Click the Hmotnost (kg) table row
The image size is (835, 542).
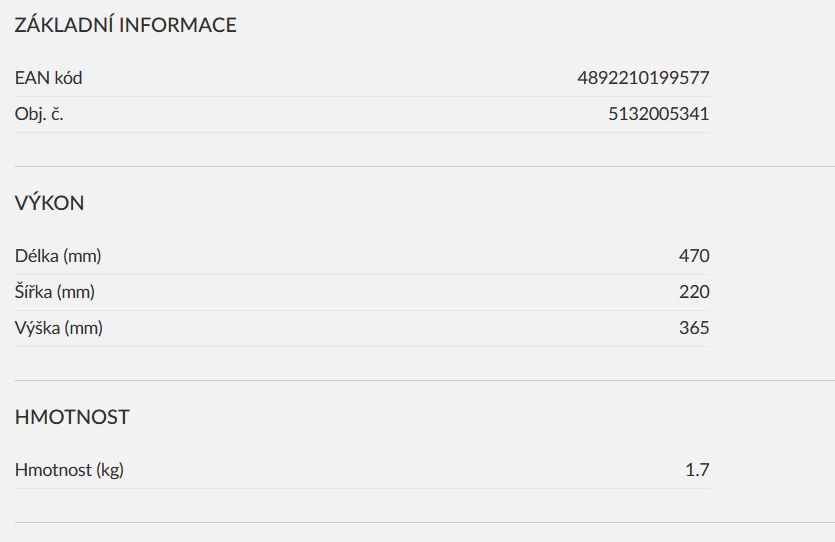[x=362, y=470]
